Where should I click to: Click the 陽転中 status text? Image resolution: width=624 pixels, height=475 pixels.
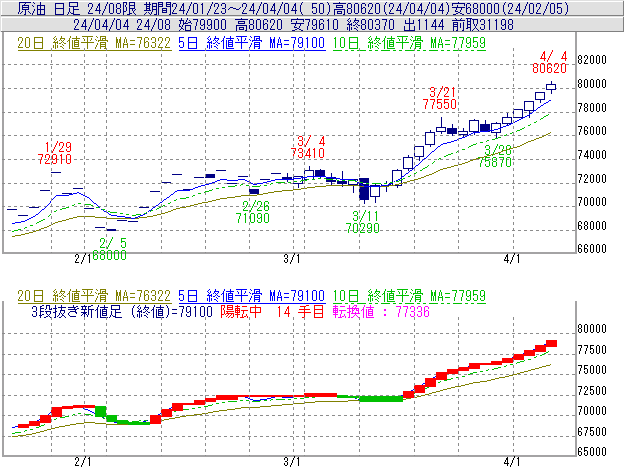pos(241,311)
